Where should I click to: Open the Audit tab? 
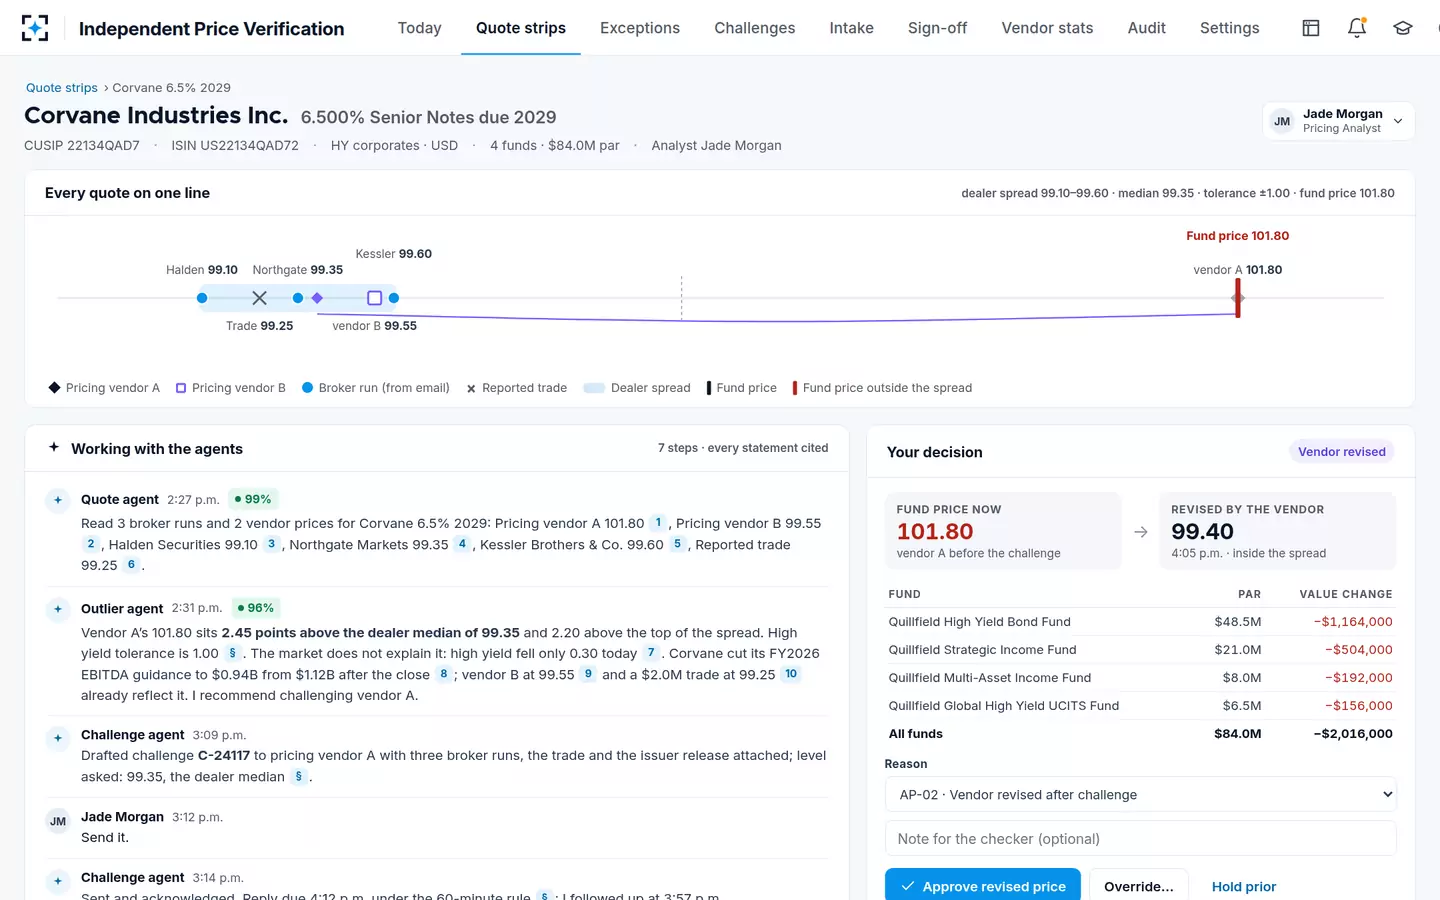point(1147,28)
